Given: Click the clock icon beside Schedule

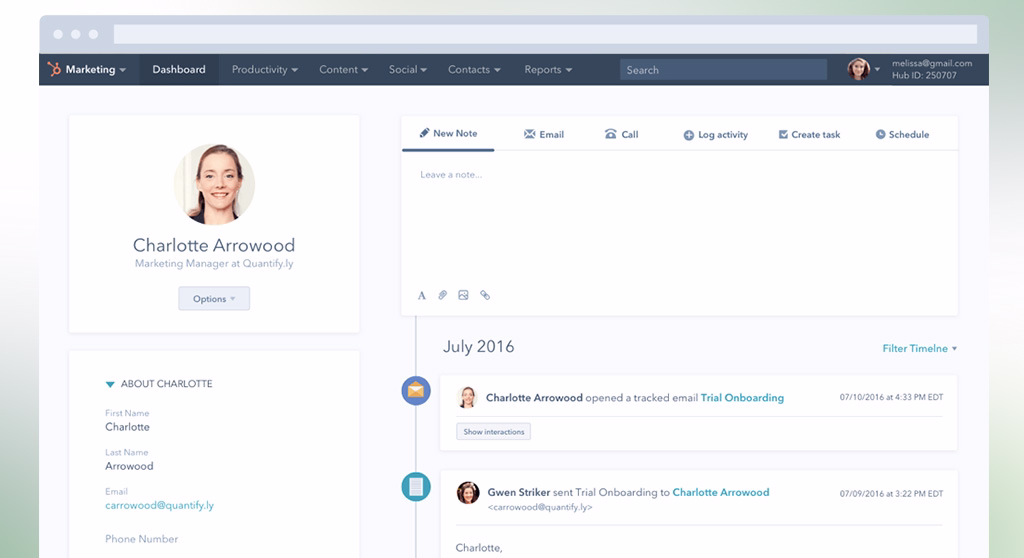Looking at the screenshot, I should pos(880,134).
